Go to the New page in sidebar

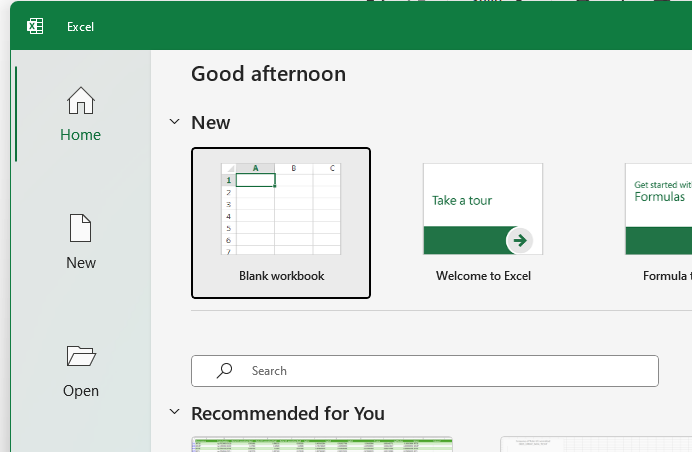(81, 242)
